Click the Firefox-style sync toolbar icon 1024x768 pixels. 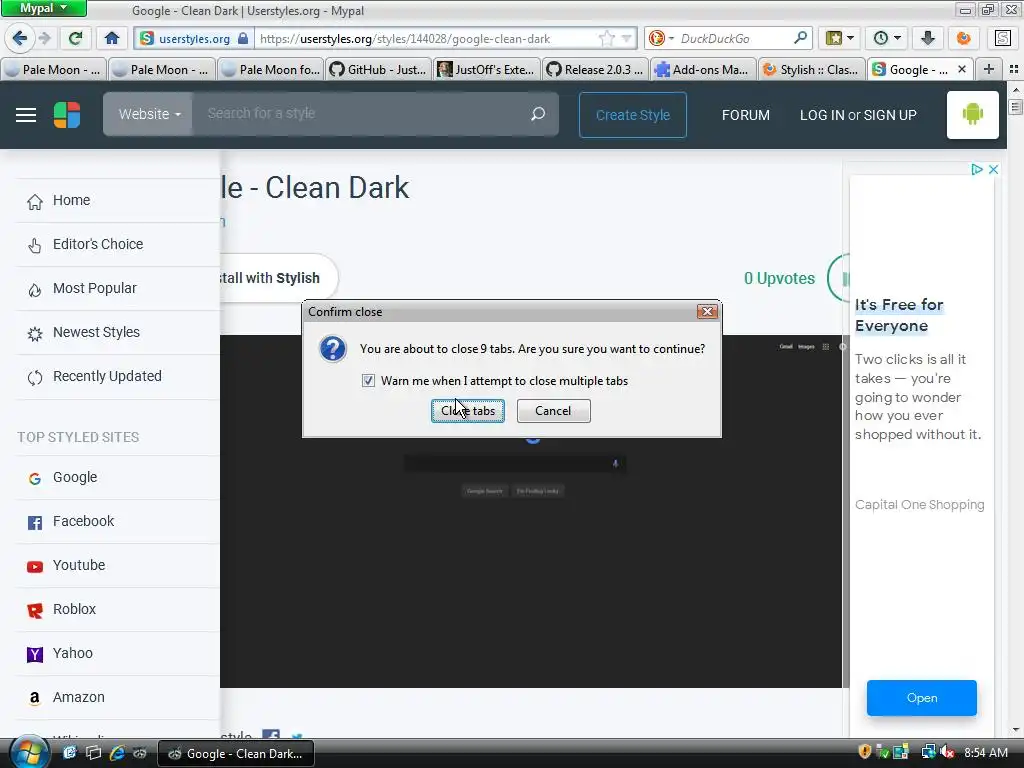click(x=963, y=38)
